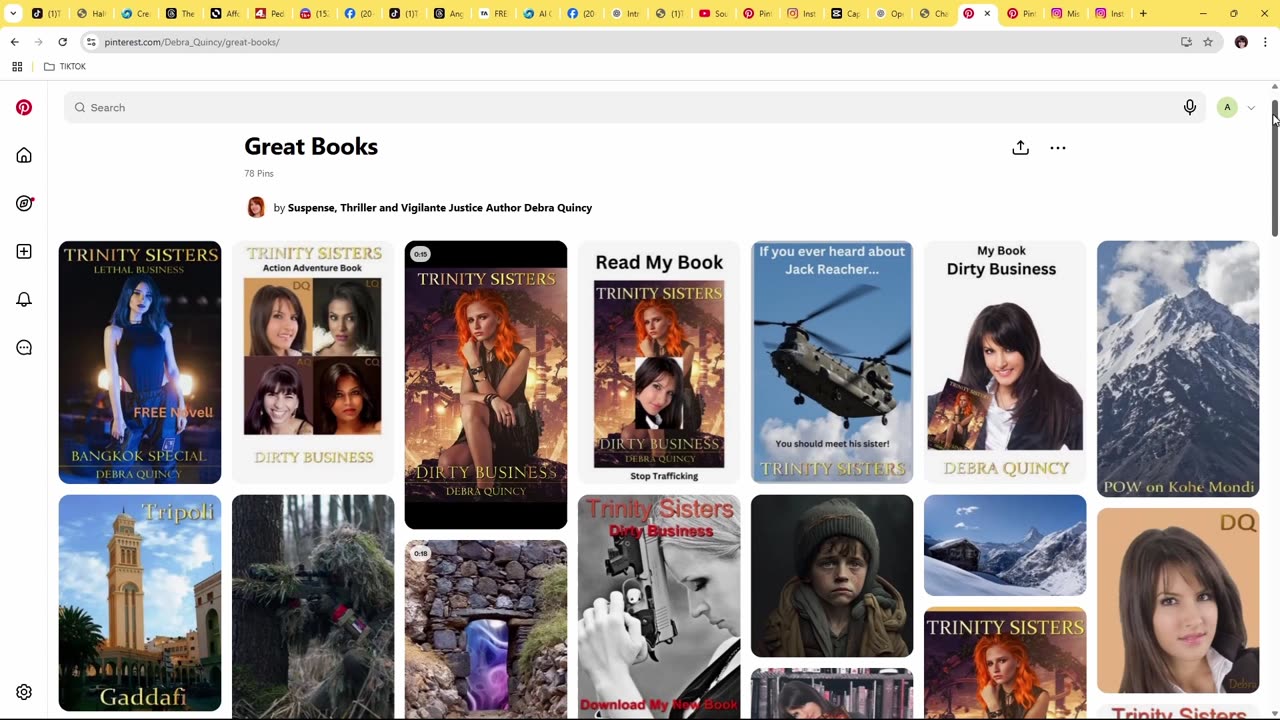This screenshot has height=720, width=1280.
Task: Click the scrollbar up arrow
Action: pyautogui.click(x=1274, y=87)
